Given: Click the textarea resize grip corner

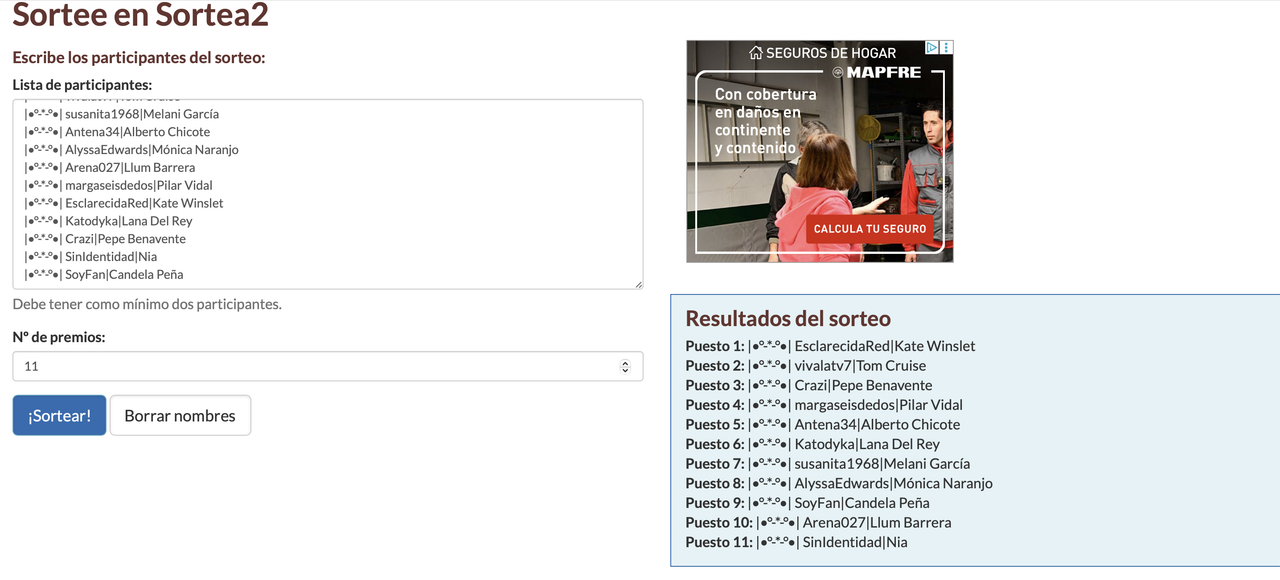Looking at the screenshot, I should [638, 285].
